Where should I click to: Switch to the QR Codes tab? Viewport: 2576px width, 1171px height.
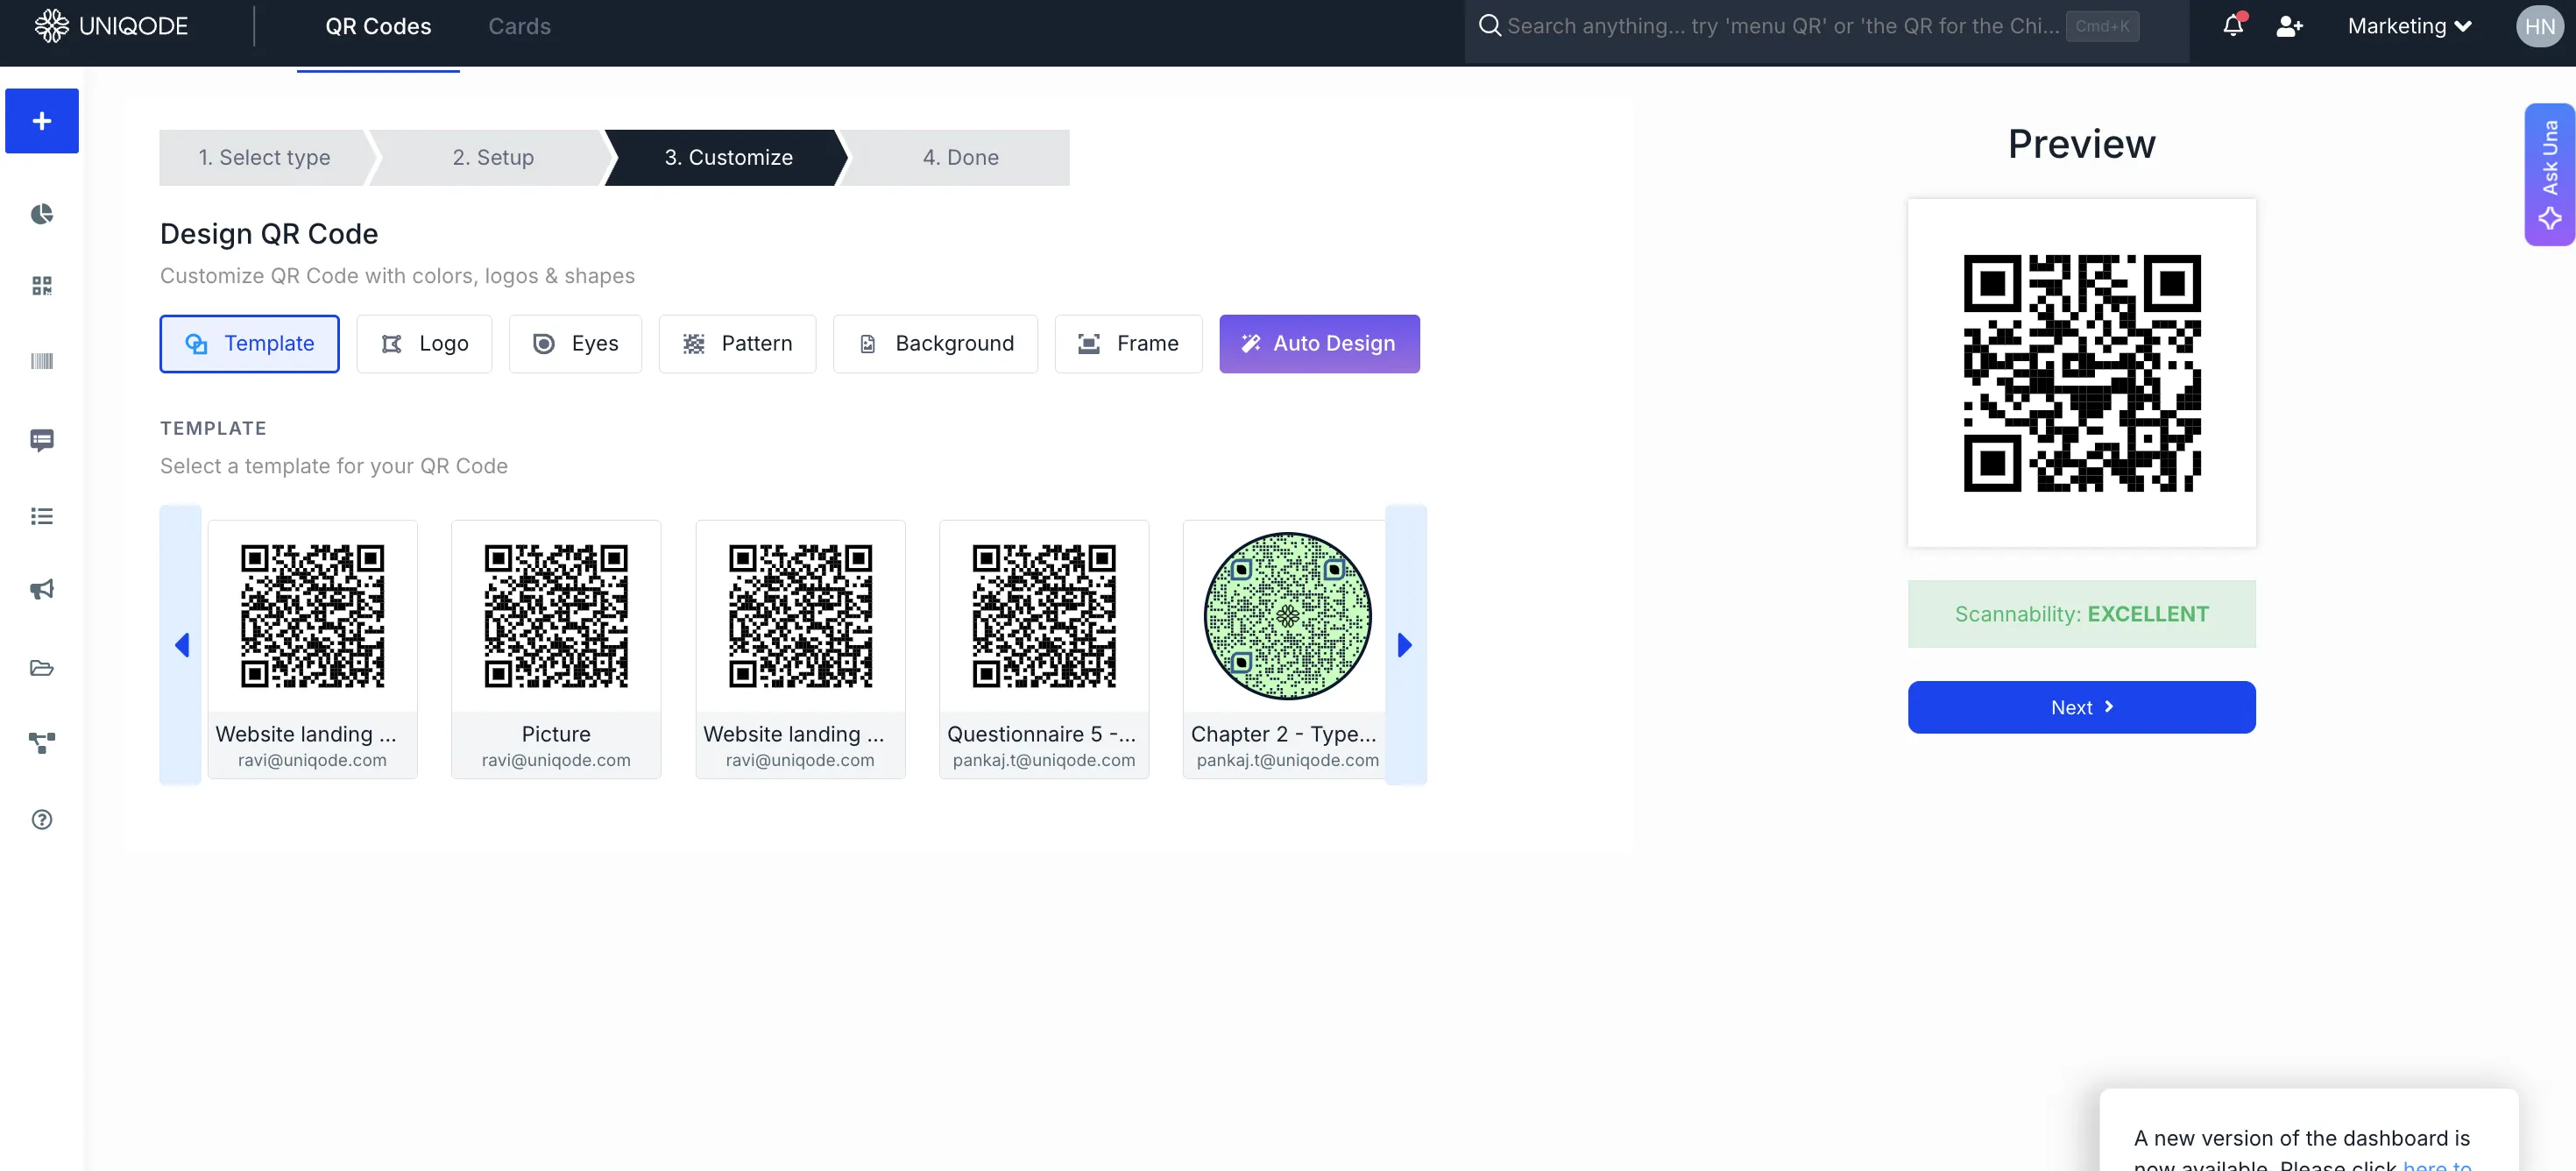(378, 26)
